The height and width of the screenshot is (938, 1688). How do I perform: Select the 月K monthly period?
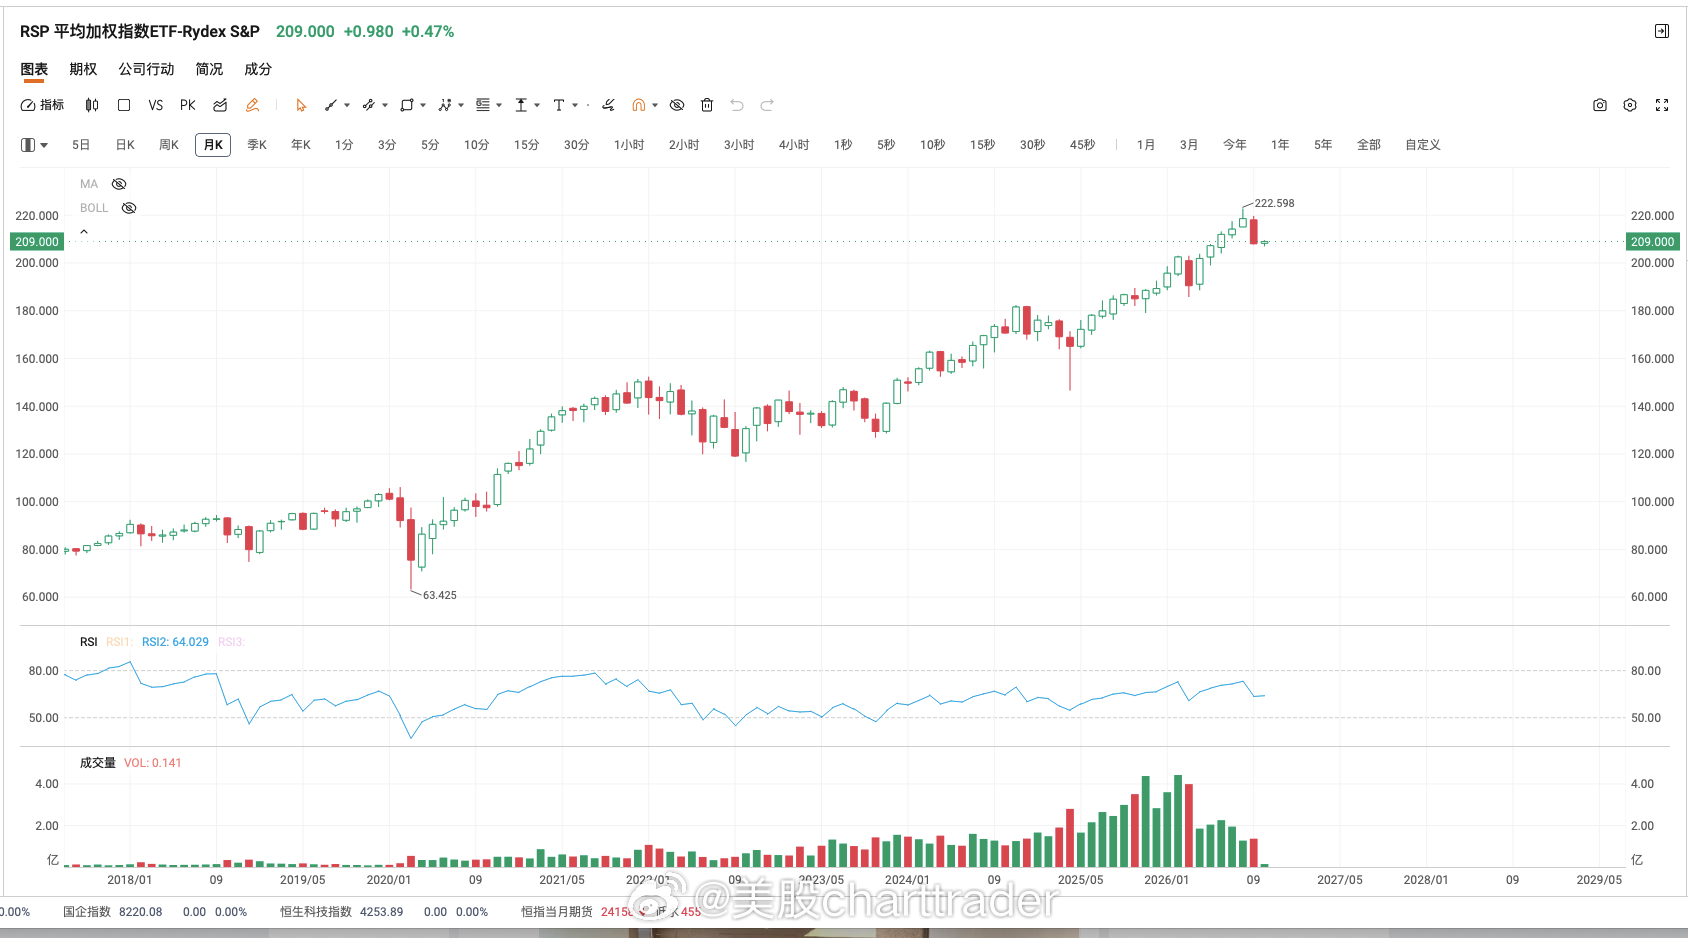(213, 145)
